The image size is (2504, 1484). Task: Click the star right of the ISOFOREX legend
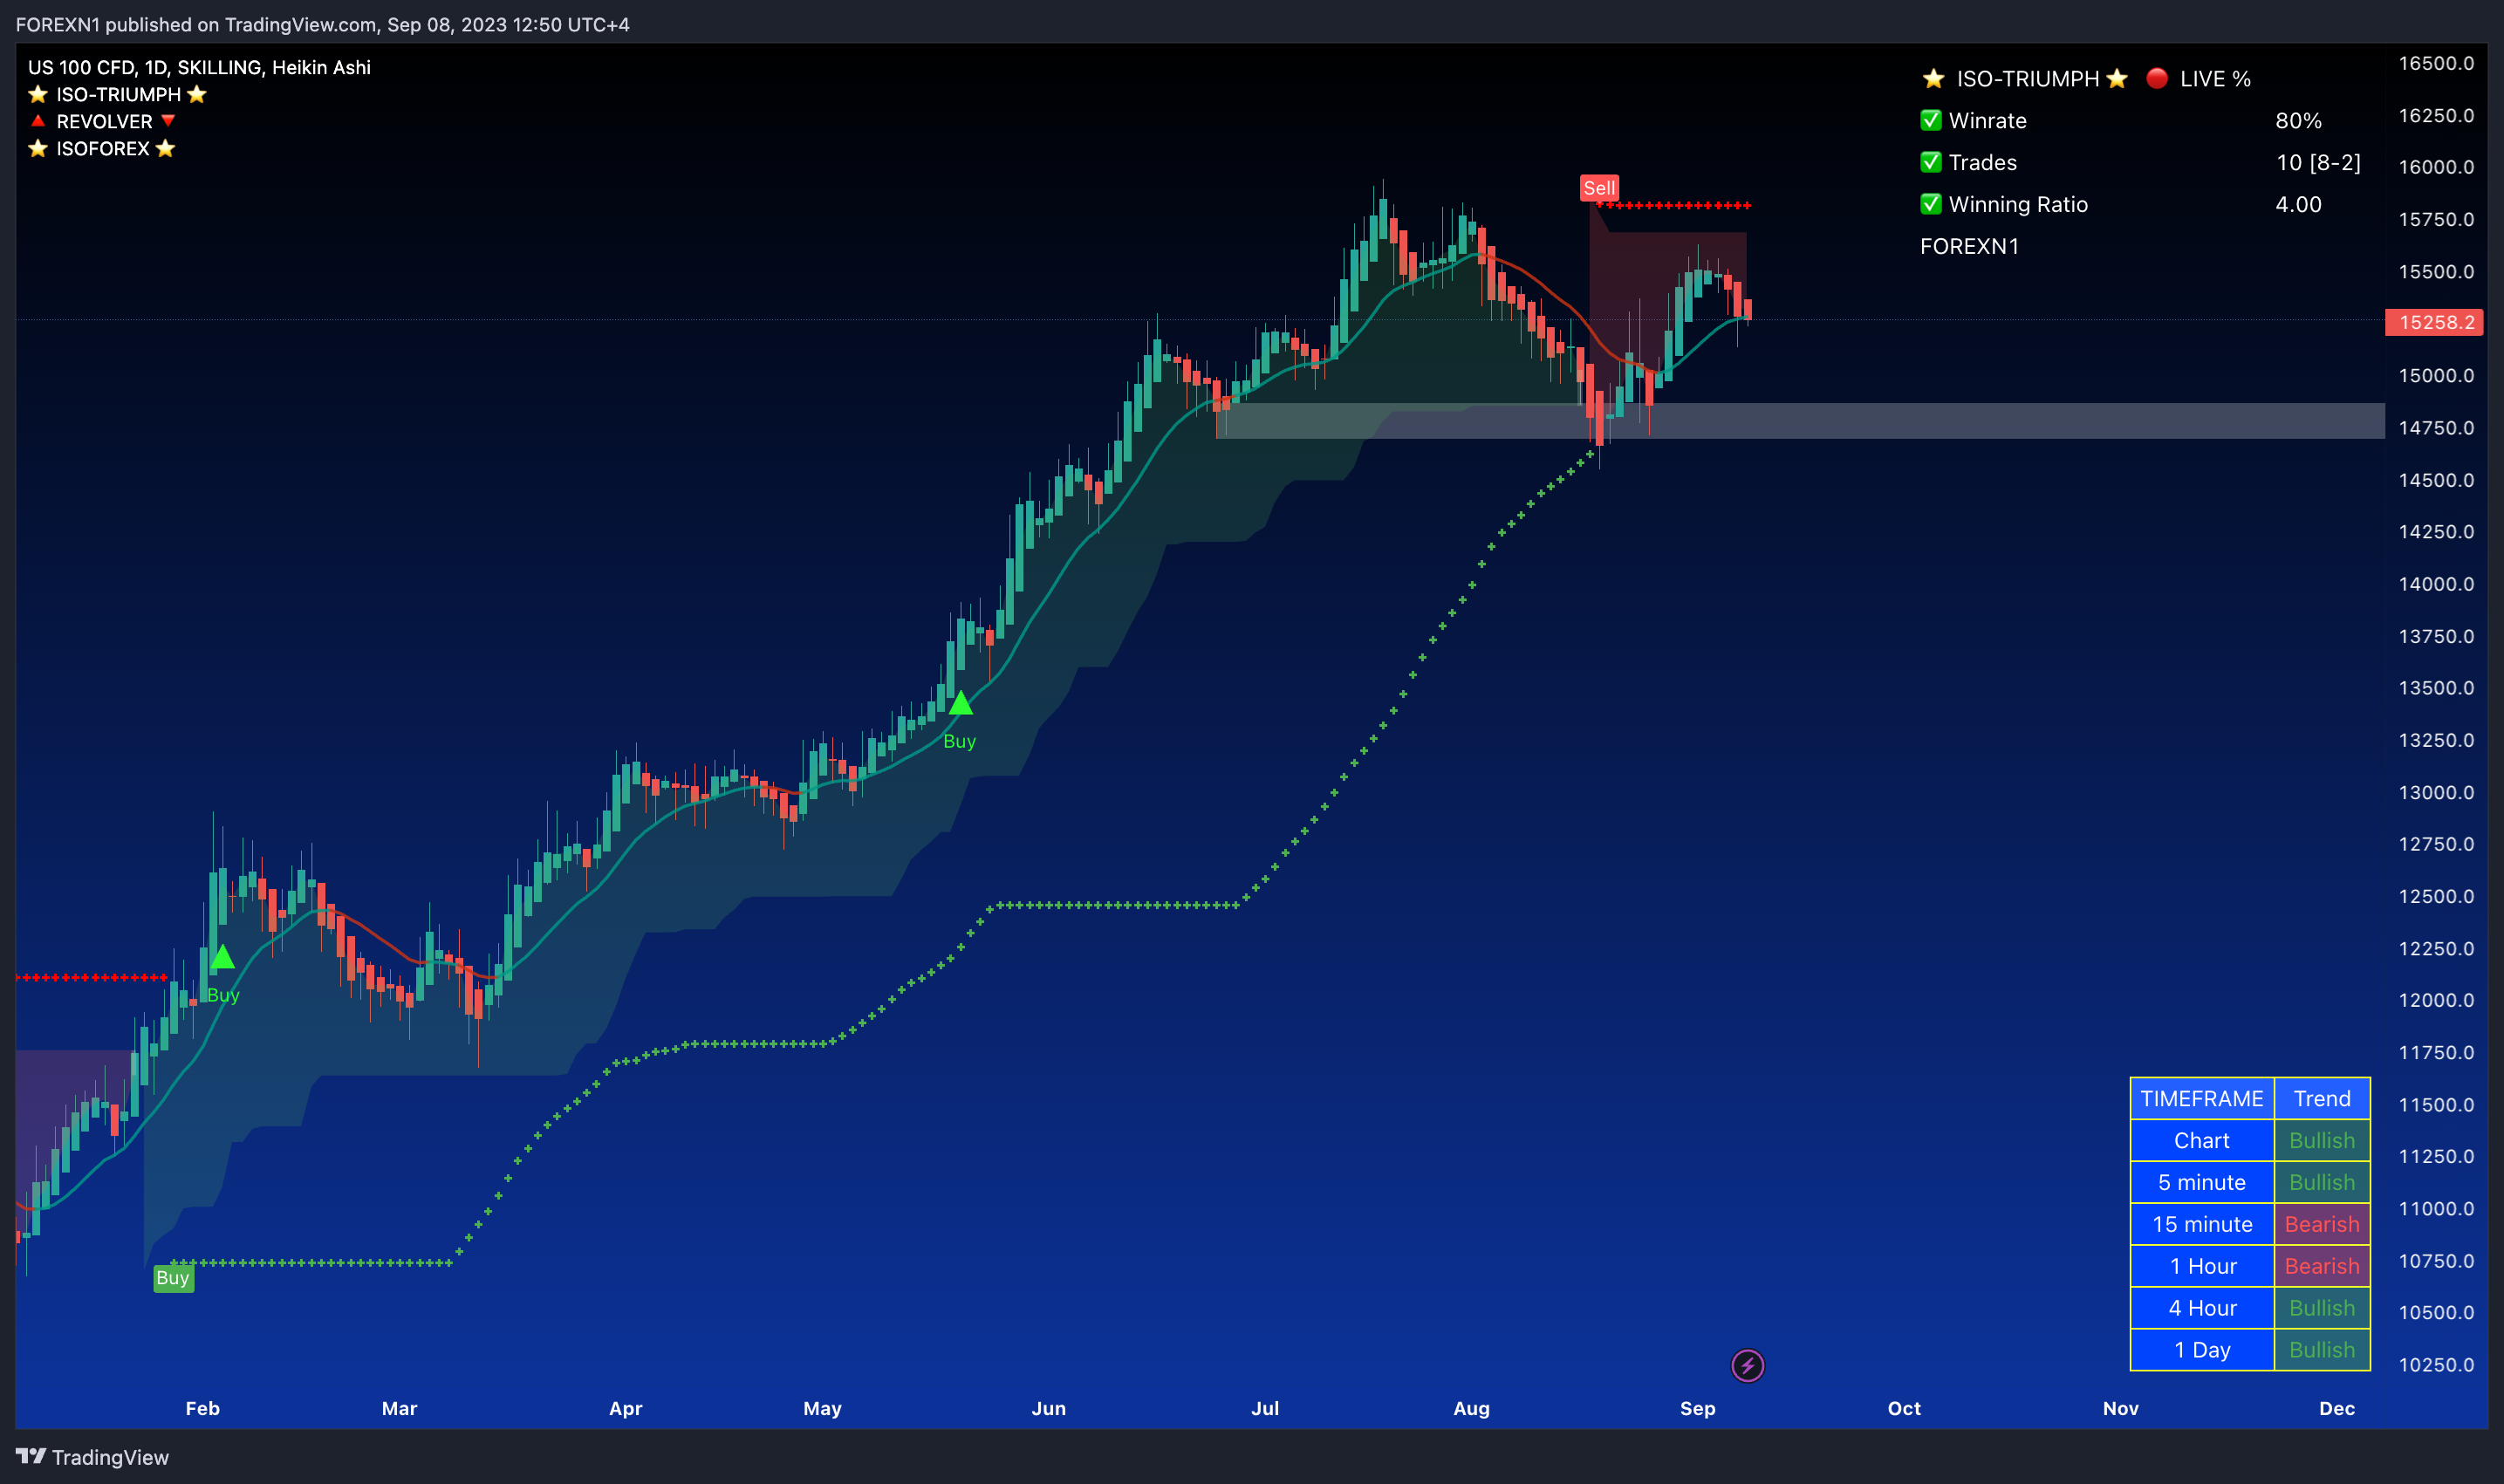pos(166,148)
